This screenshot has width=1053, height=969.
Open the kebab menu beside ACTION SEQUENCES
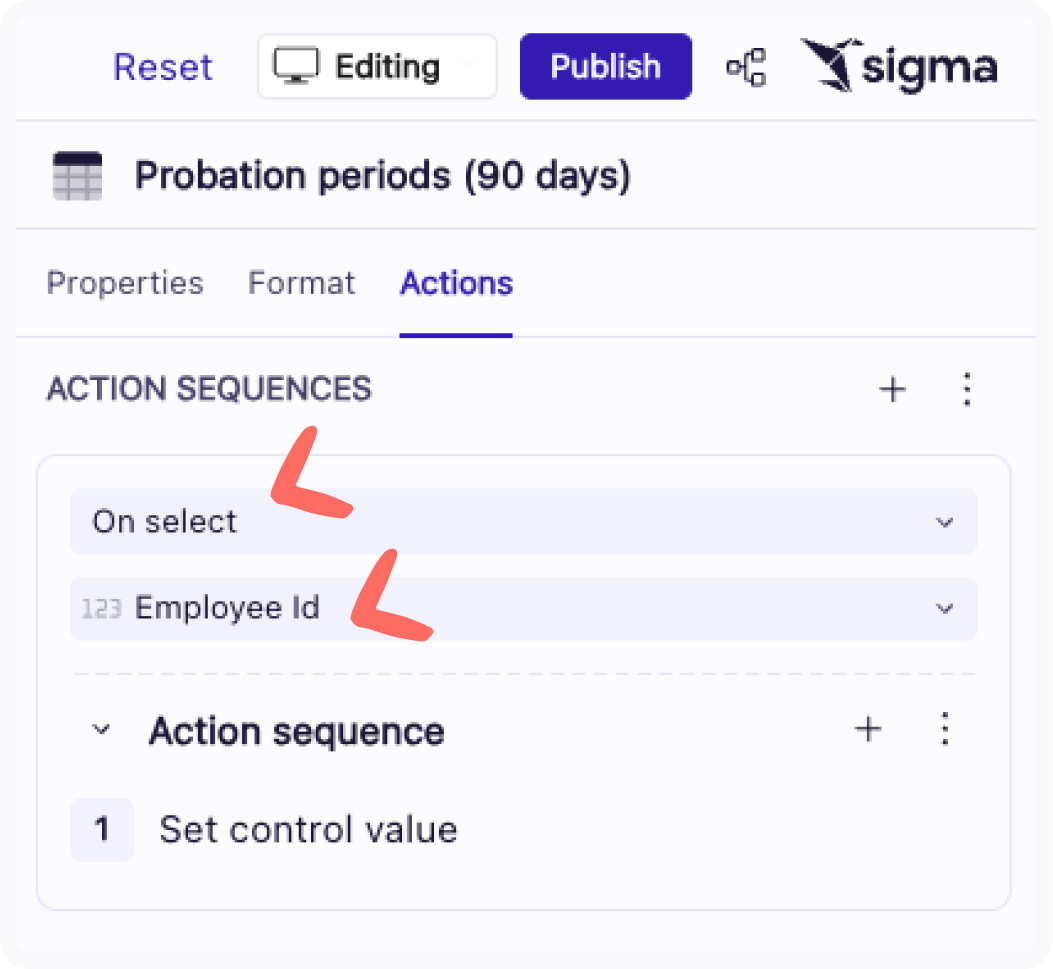(x=967, y=390)
